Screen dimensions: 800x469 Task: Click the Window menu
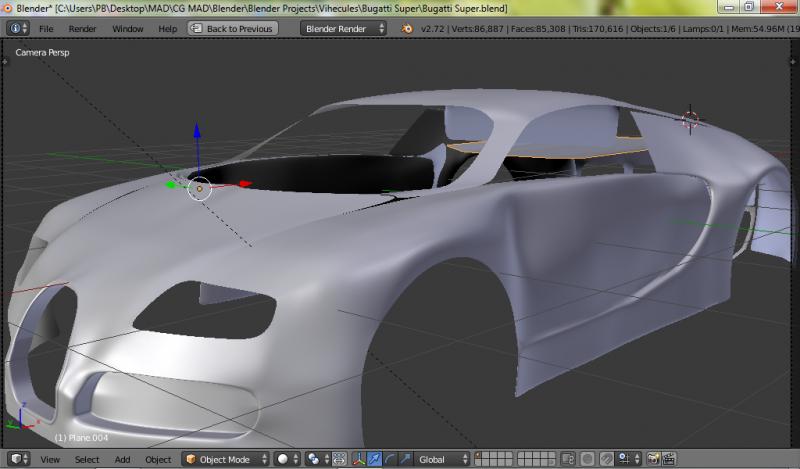click(127, 28)
